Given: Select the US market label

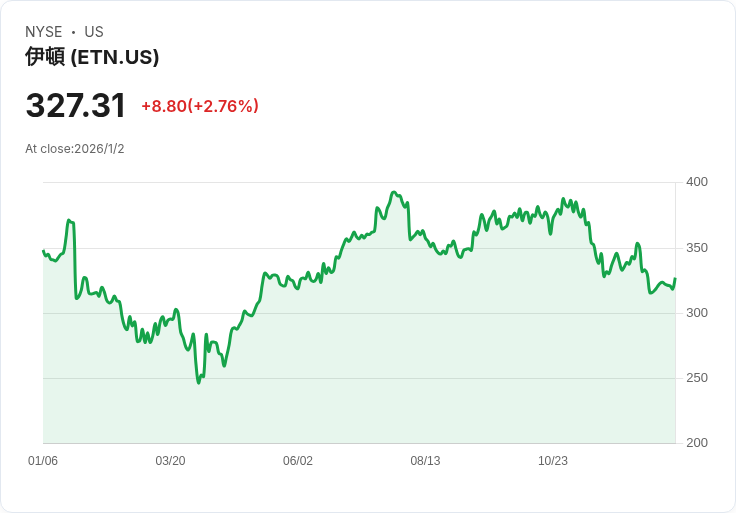Looking at the screenshot, I should tap(94, 32).
